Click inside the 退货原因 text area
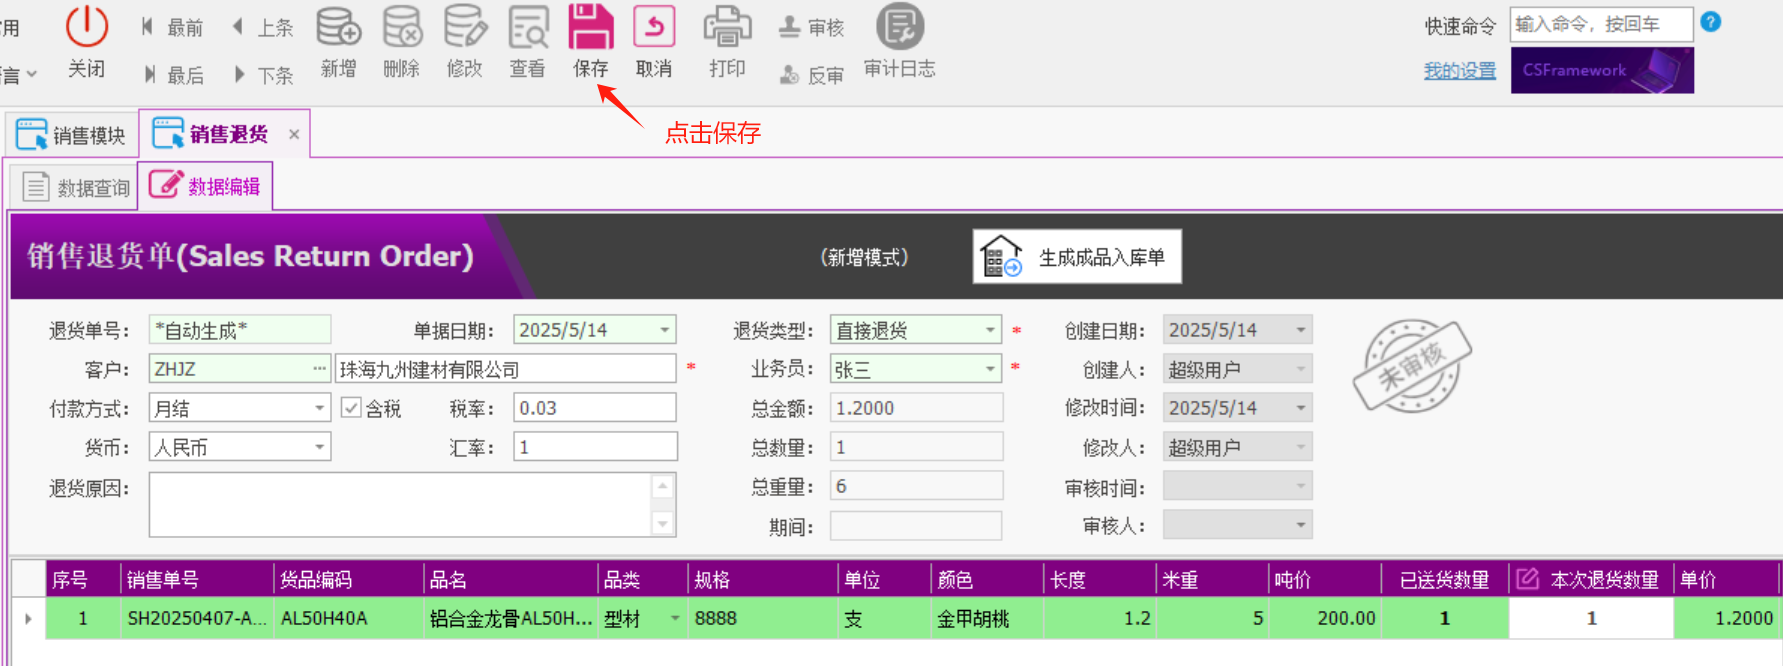This screenshot has width=1783, height=666. [400, 505]
